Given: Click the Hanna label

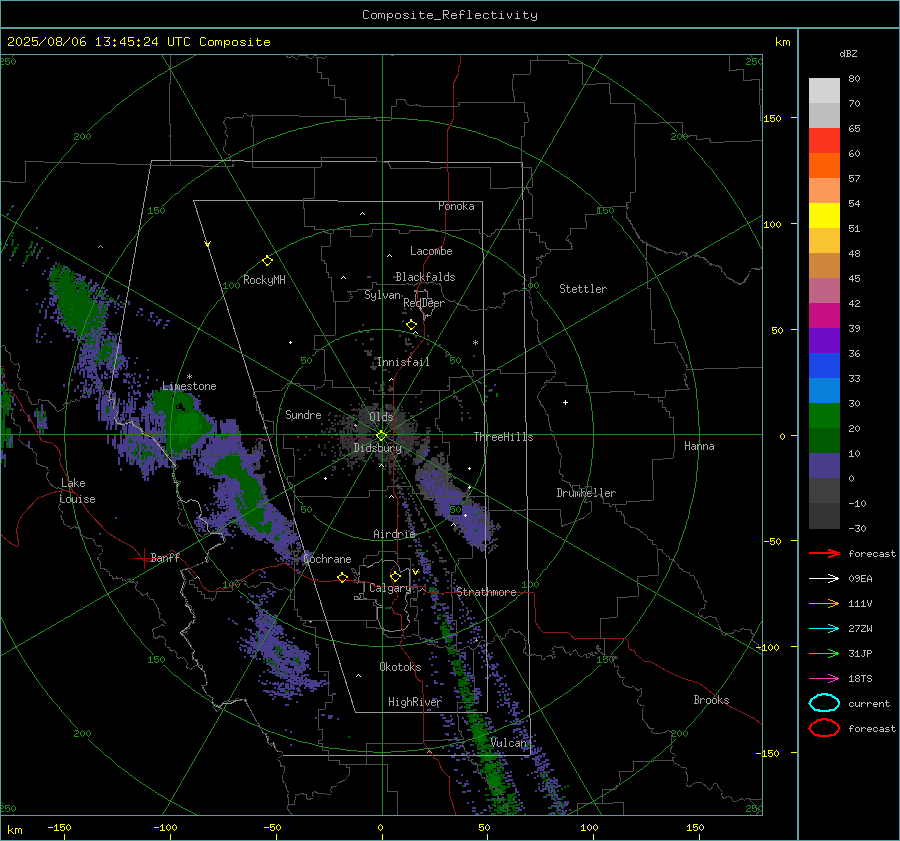Looking at the screenshot, I should point(699,446).
